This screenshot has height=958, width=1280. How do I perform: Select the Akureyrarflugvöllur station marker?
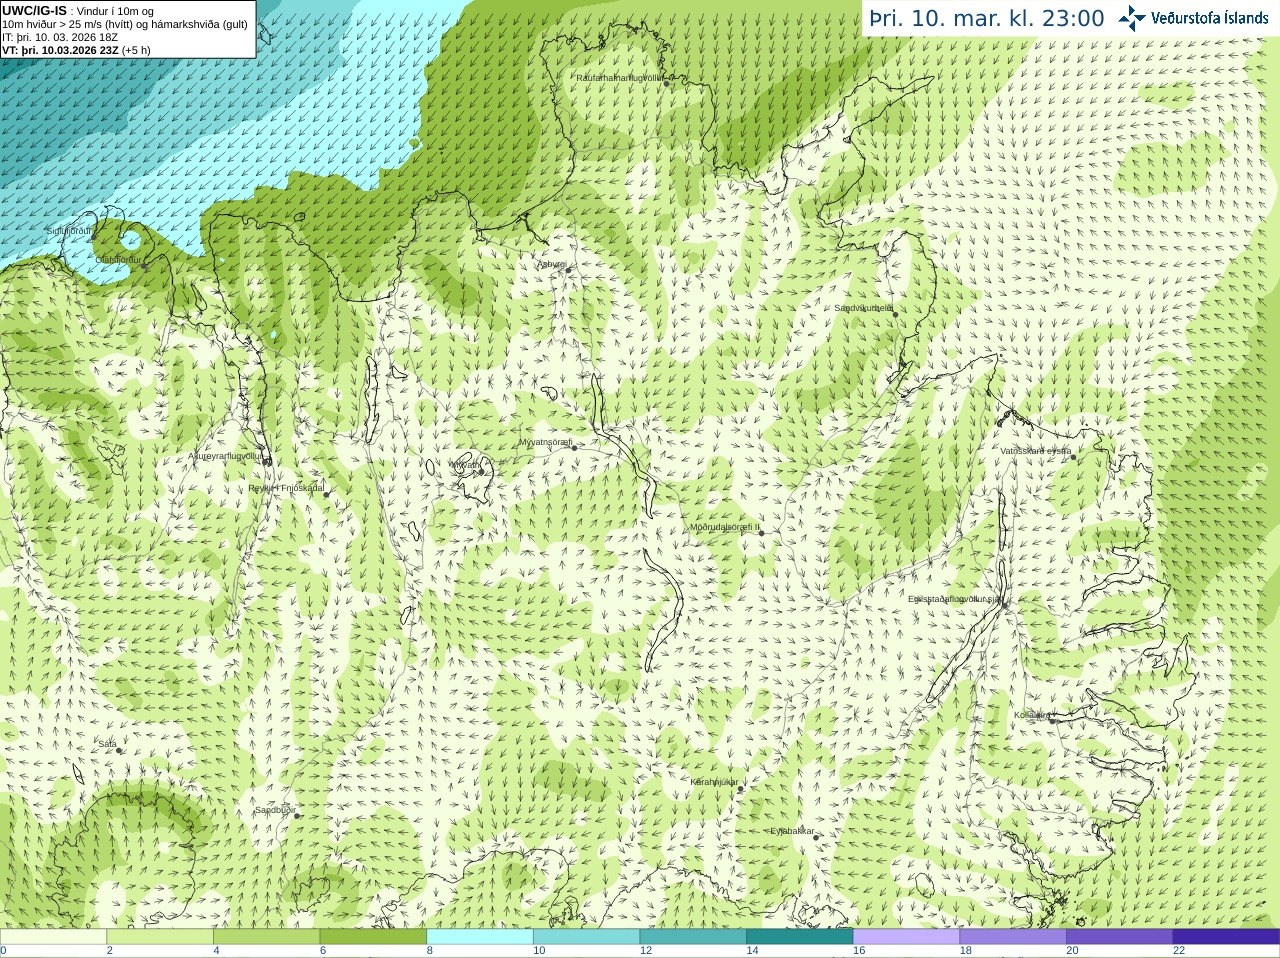tap(267, 461)
